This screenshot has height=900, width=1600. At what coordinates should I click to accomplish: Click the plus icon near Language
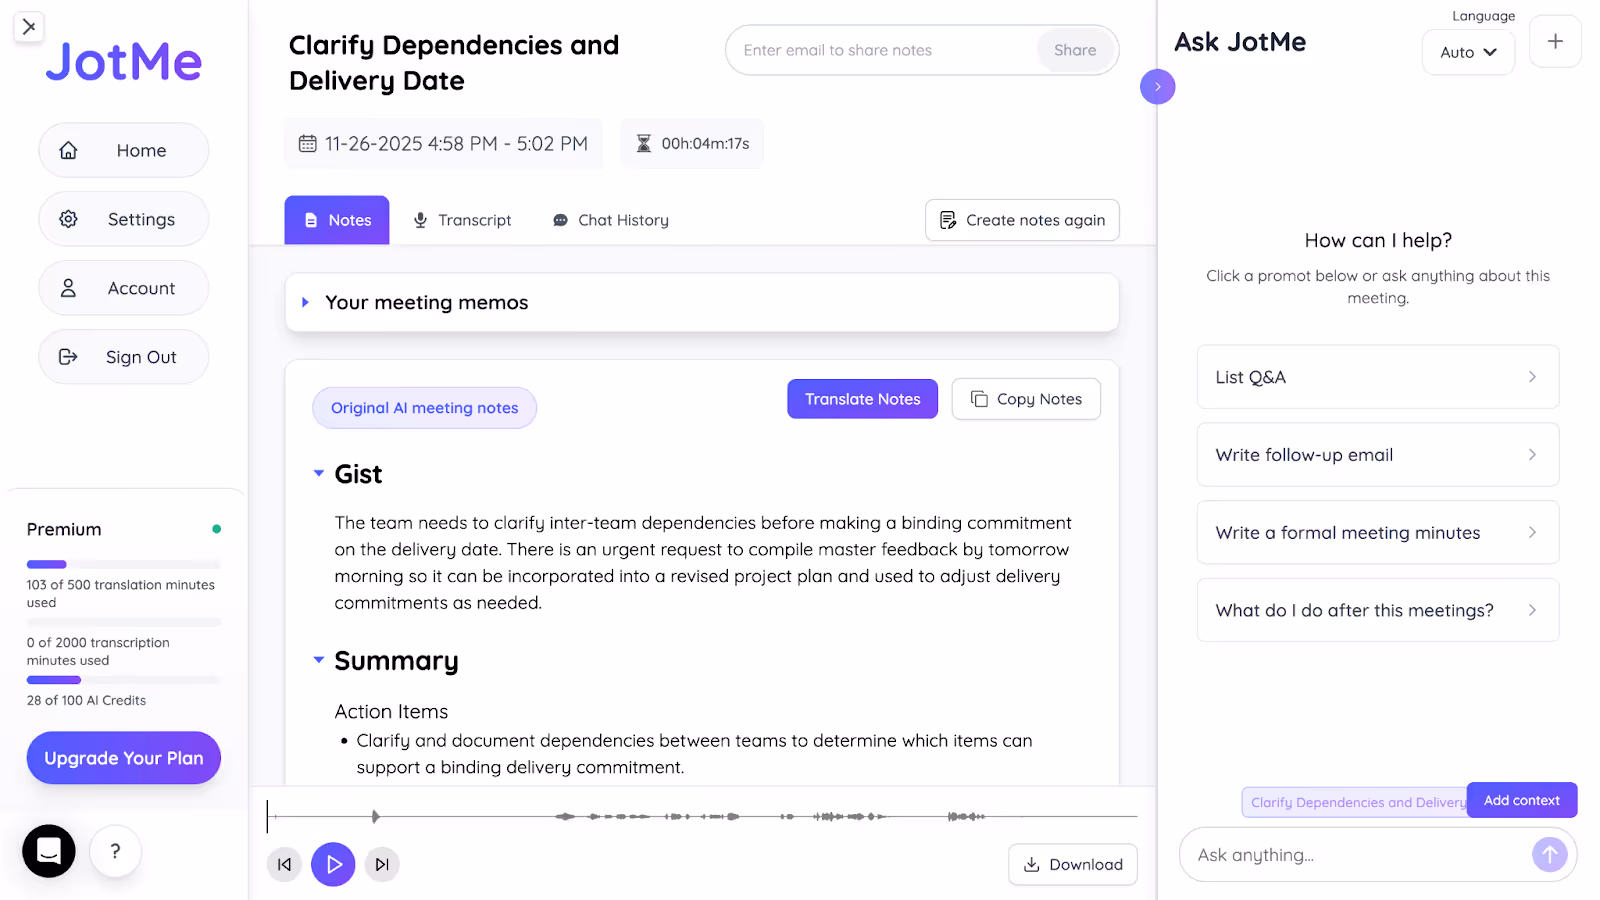click(x=1554, y=41)
